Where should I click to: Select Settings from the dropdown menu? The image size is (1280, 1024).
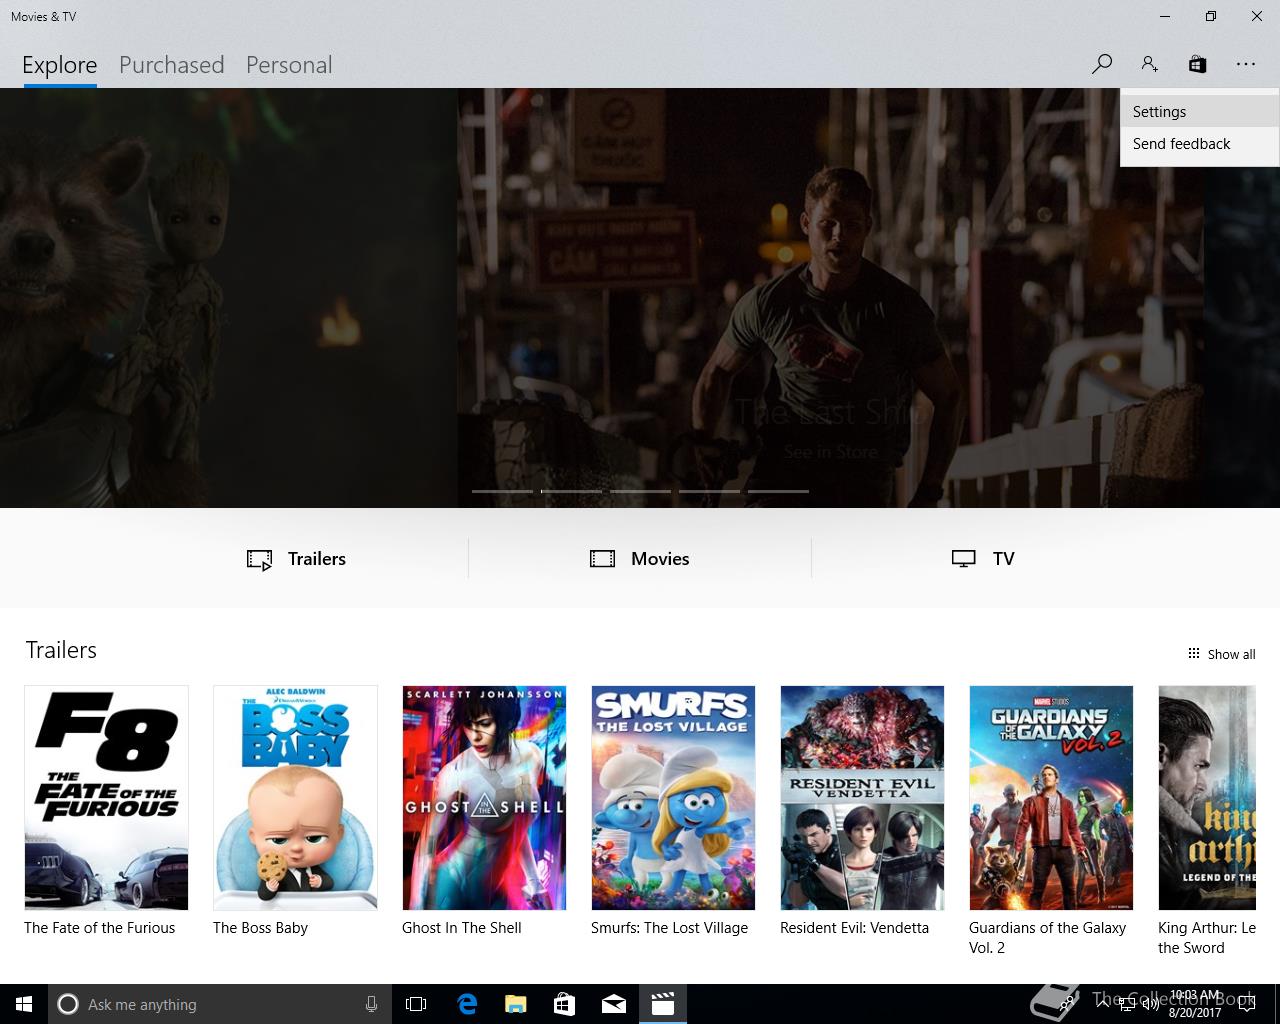[x=1199, y=112]
